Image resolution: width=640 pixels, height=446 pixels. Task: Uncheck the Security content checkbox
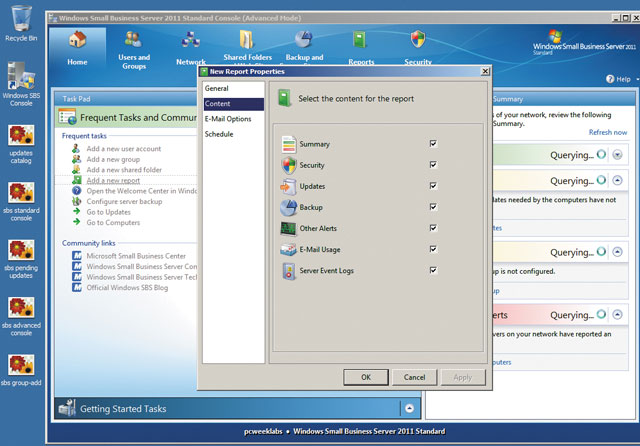(x=433, y=165)
